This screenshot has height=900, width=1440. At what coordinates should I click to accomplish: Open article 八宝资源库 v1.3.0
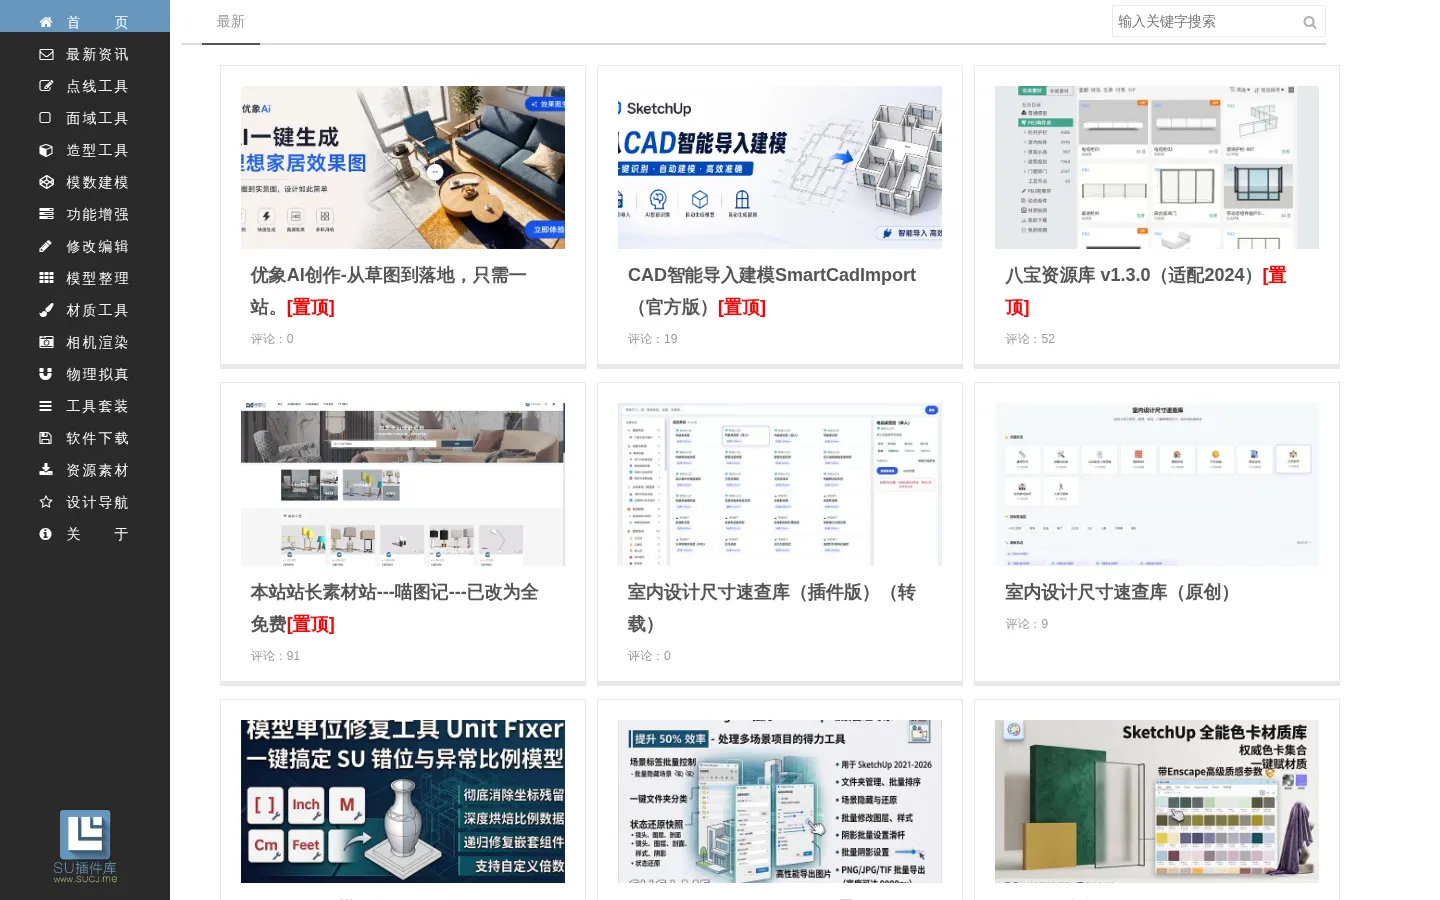[x=1146, y=291]
